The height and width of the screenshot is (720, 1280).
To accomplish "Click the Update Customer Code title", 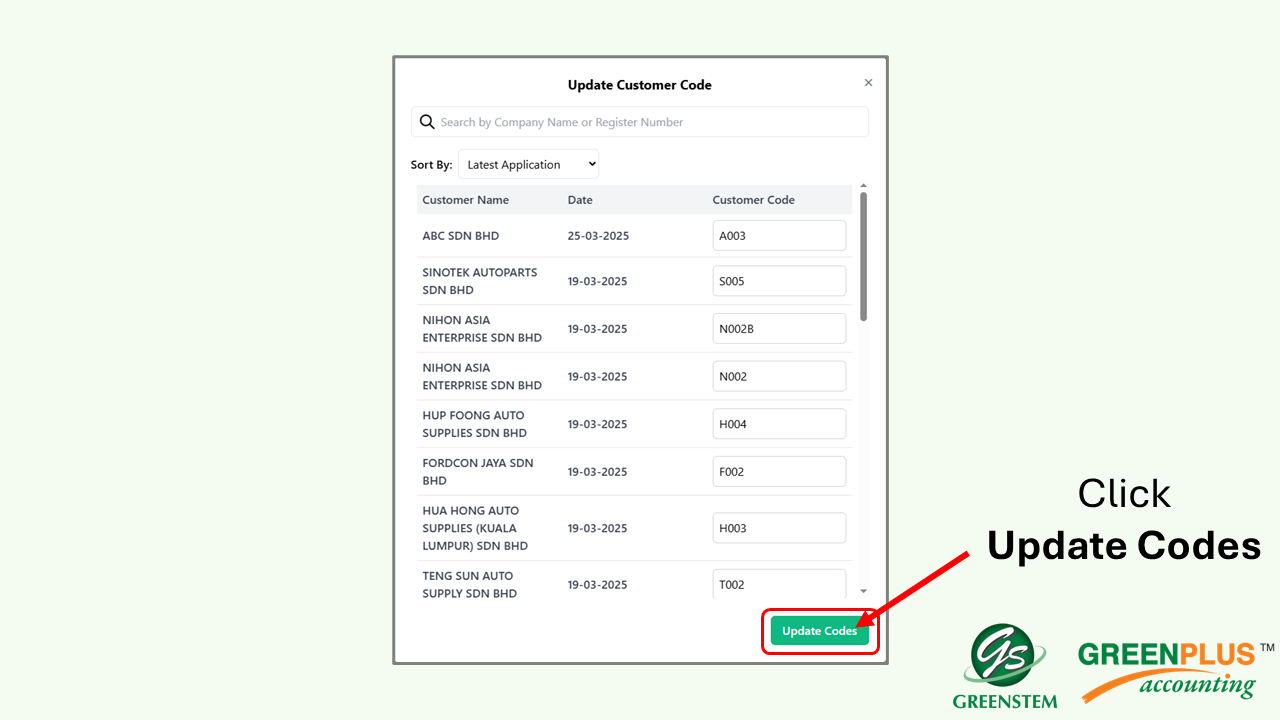I will (640, 85).
